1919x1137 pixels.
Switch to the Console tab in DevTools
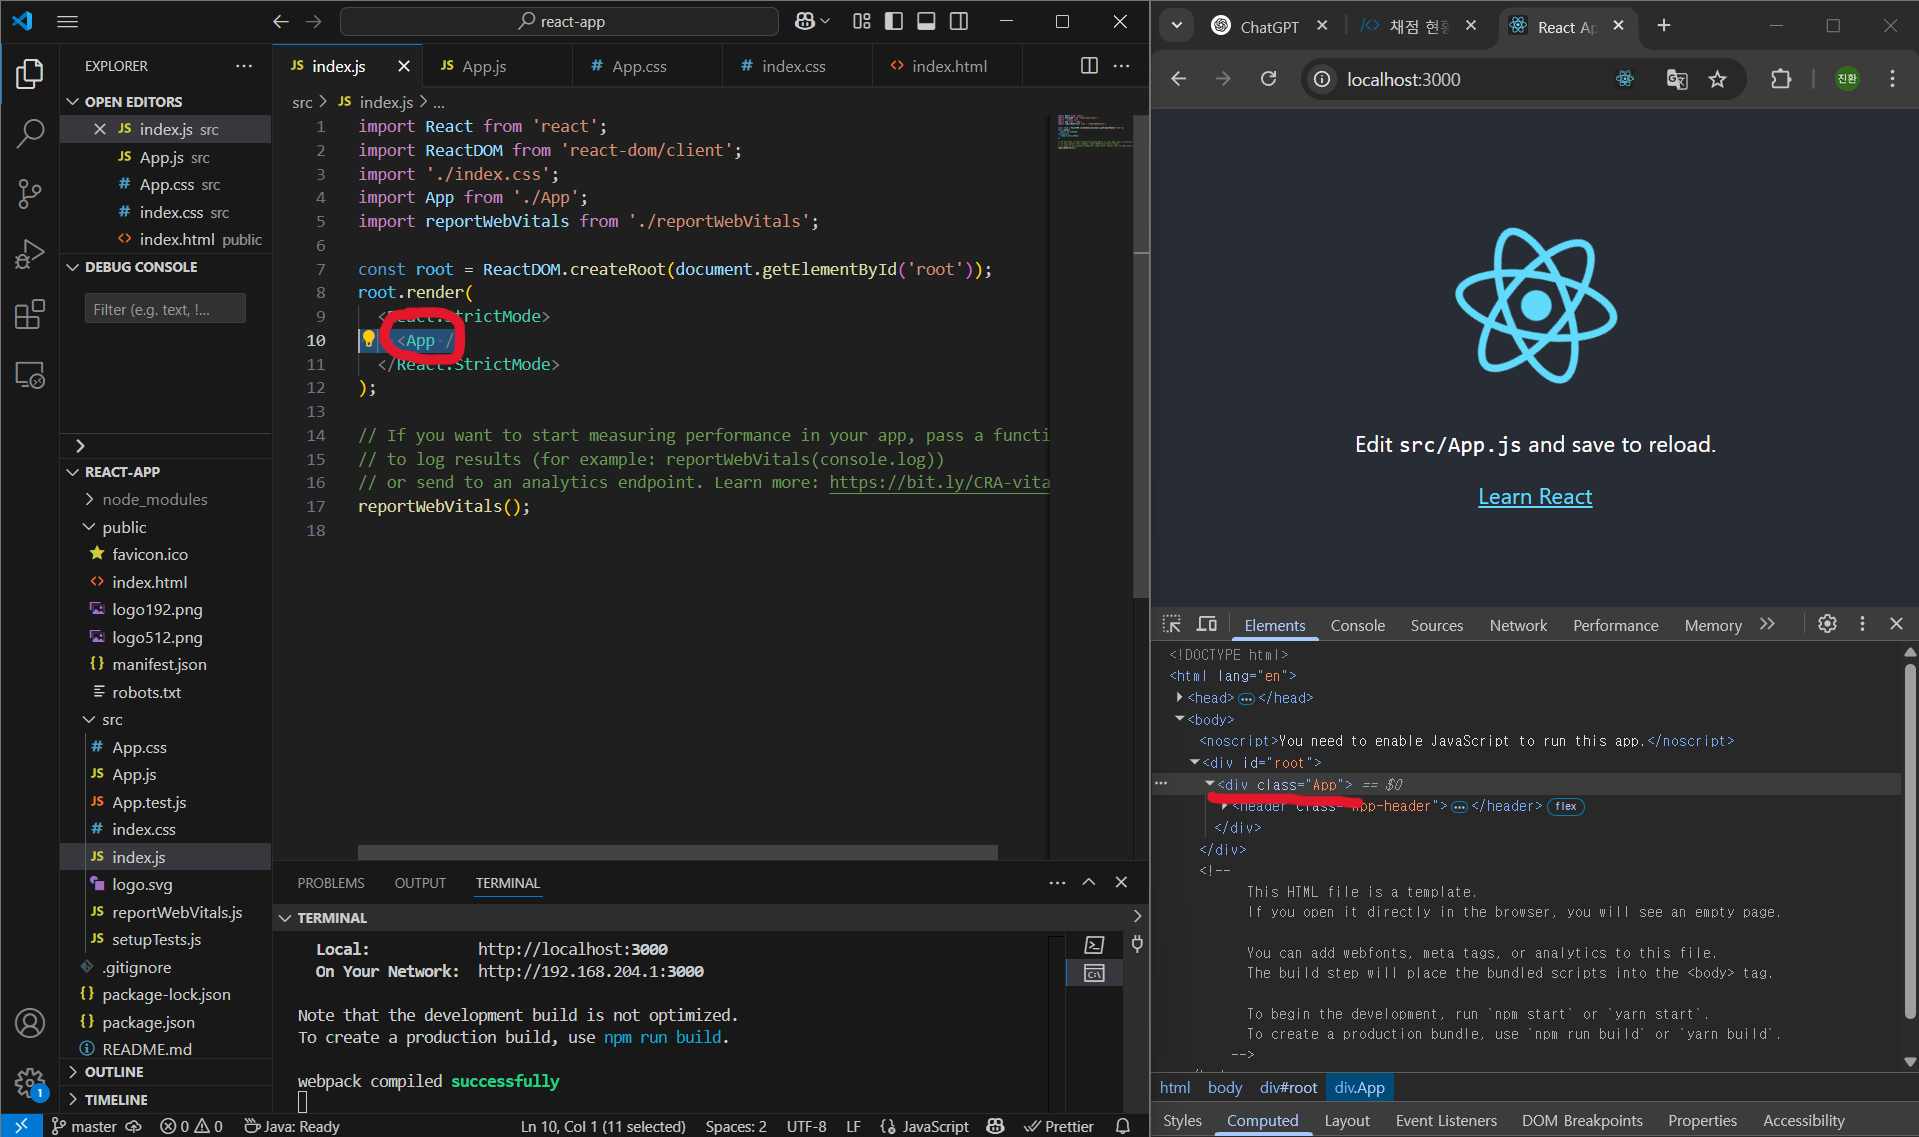pyautogui.click(x=1357, y=625)
